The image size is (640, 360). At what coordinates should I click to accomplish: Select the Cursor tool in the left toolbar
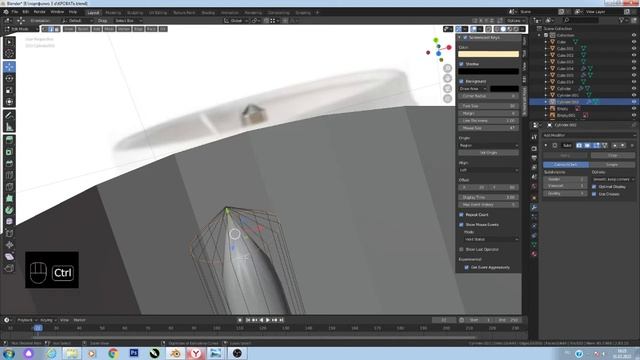click(x=9, y=53)
